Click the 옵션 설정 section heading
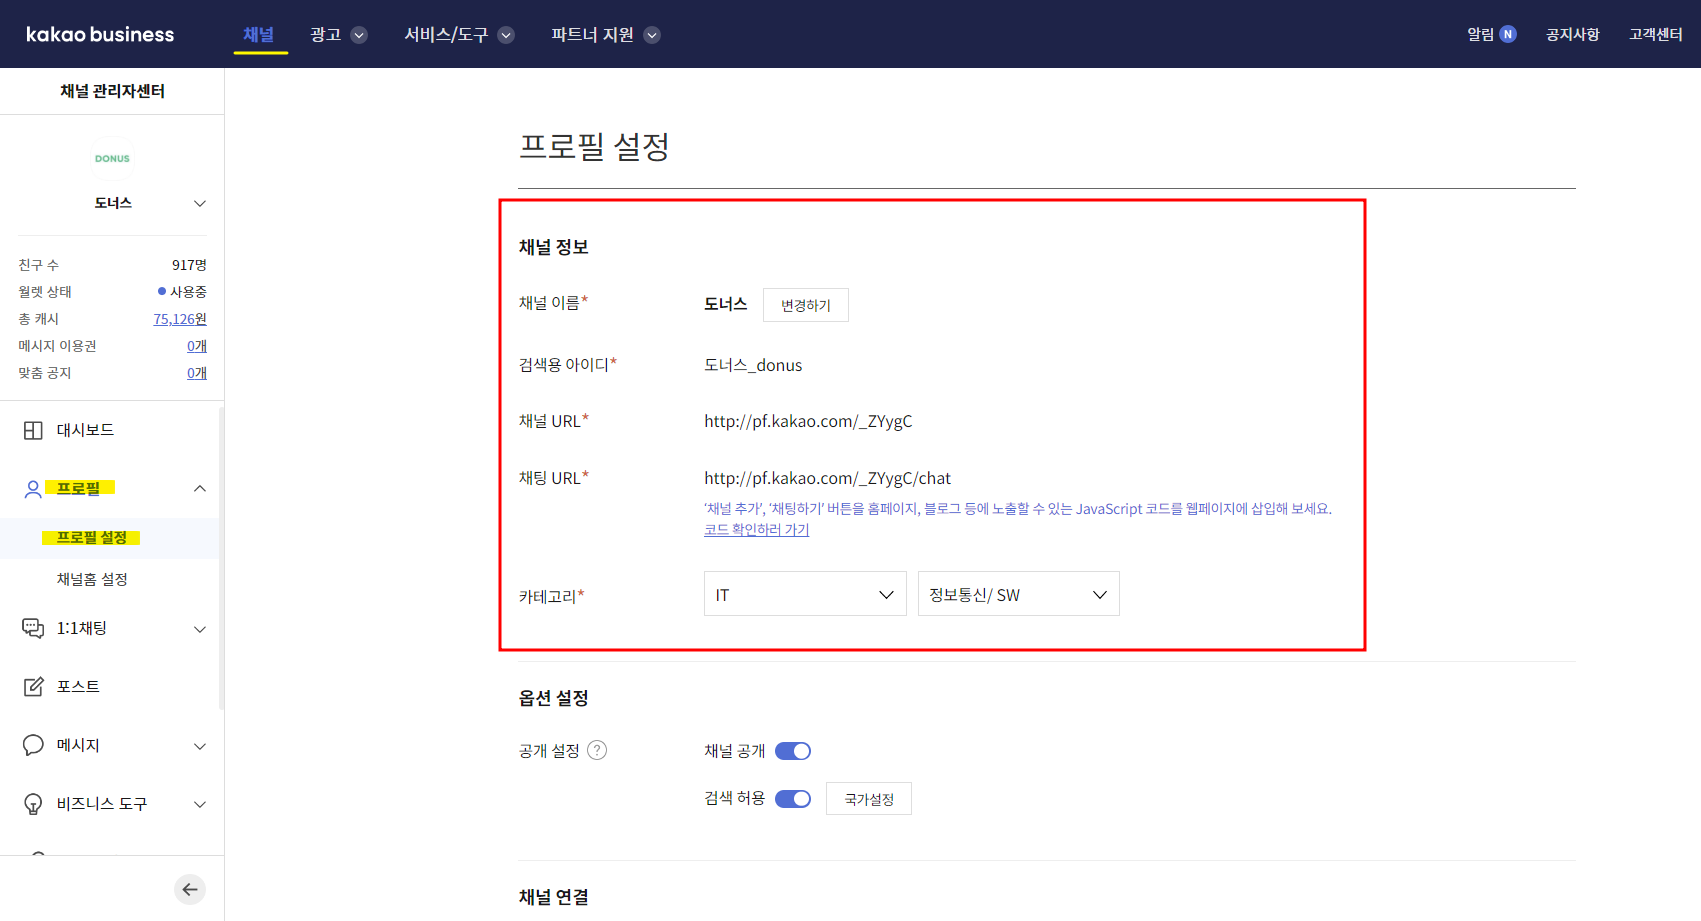This screenshot has height=921, width=1701. point(553,698)
